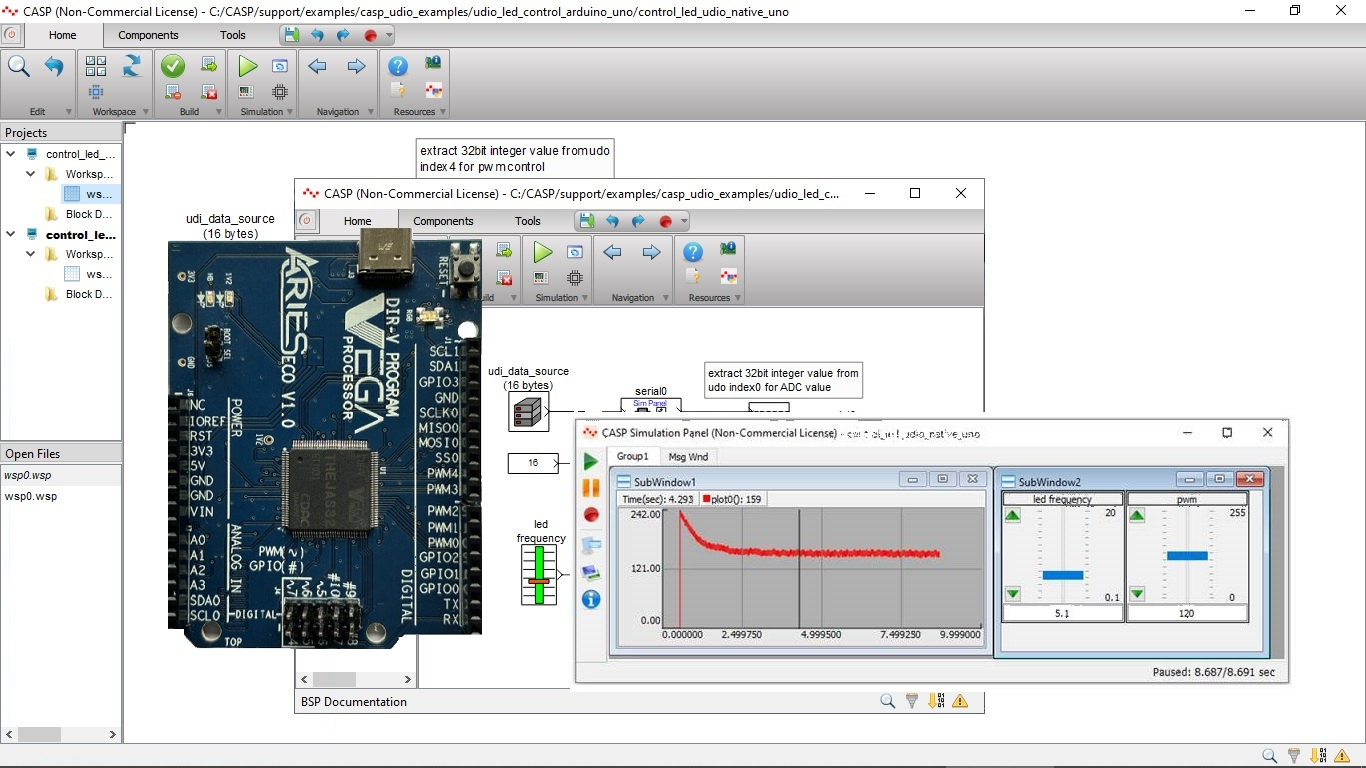Increase led frequency with its up arrow
The image size is (1366, 768).
click(1013, 516)
